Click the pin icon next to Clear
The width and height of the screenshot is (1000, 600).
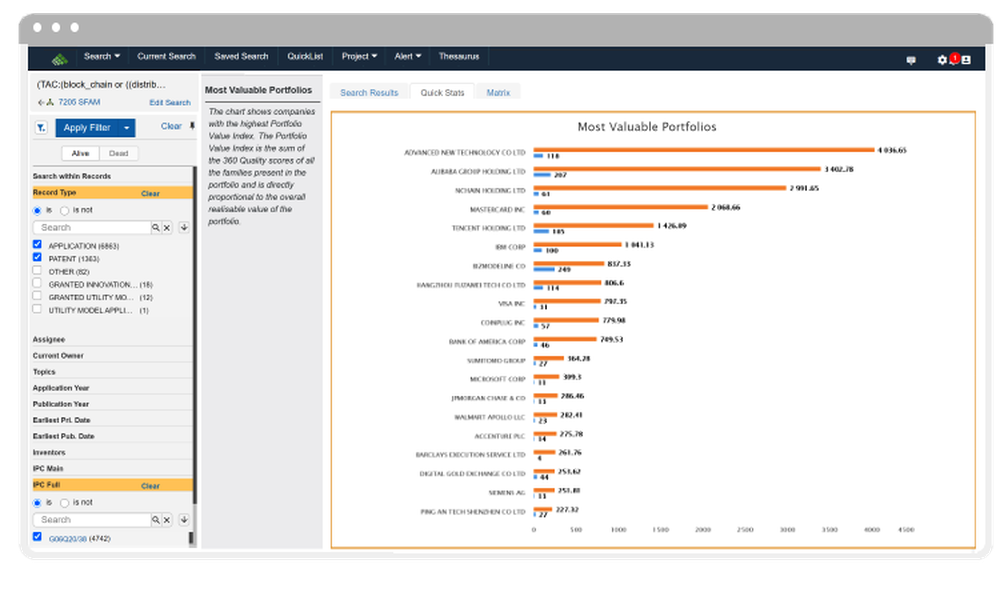click(x=192, y=127)
